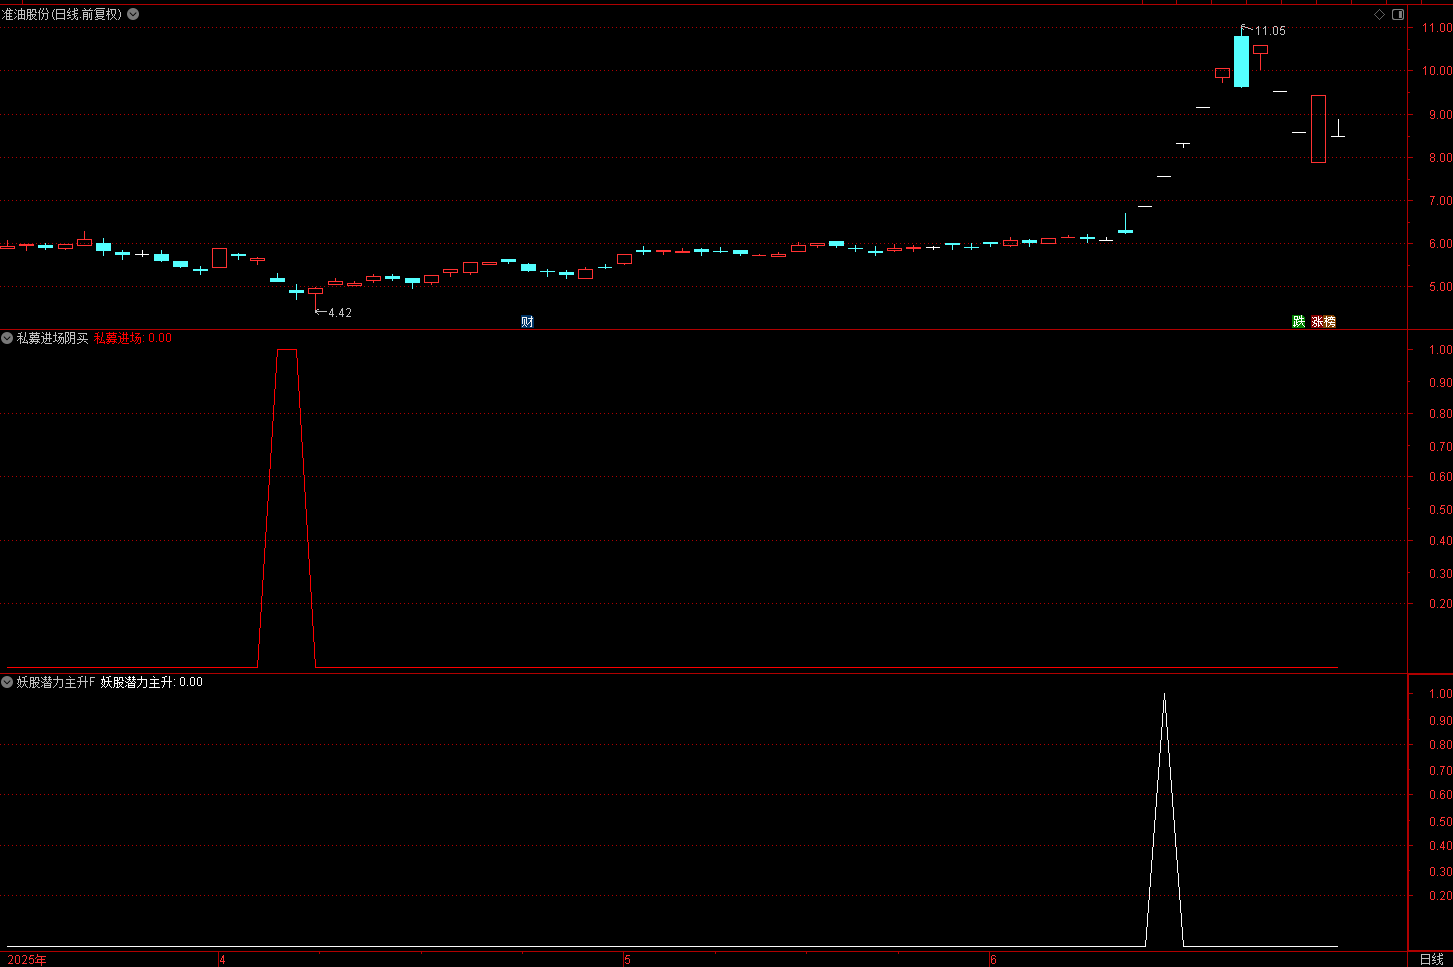Viewport: 1453px width, 967px height.
Task: Click the tall hollow red candlestick near 9.00
Action: coord(1319,129)
